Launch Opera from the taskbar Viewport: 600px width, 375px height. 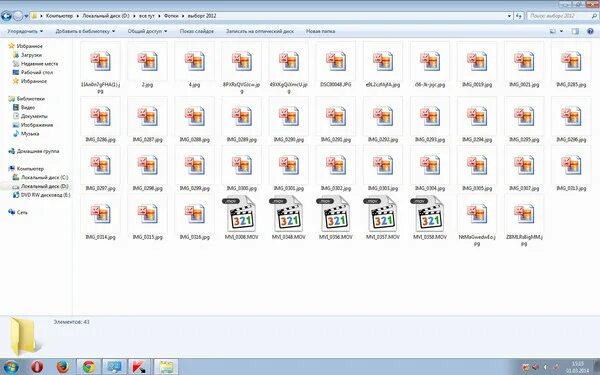click(37, 367)
